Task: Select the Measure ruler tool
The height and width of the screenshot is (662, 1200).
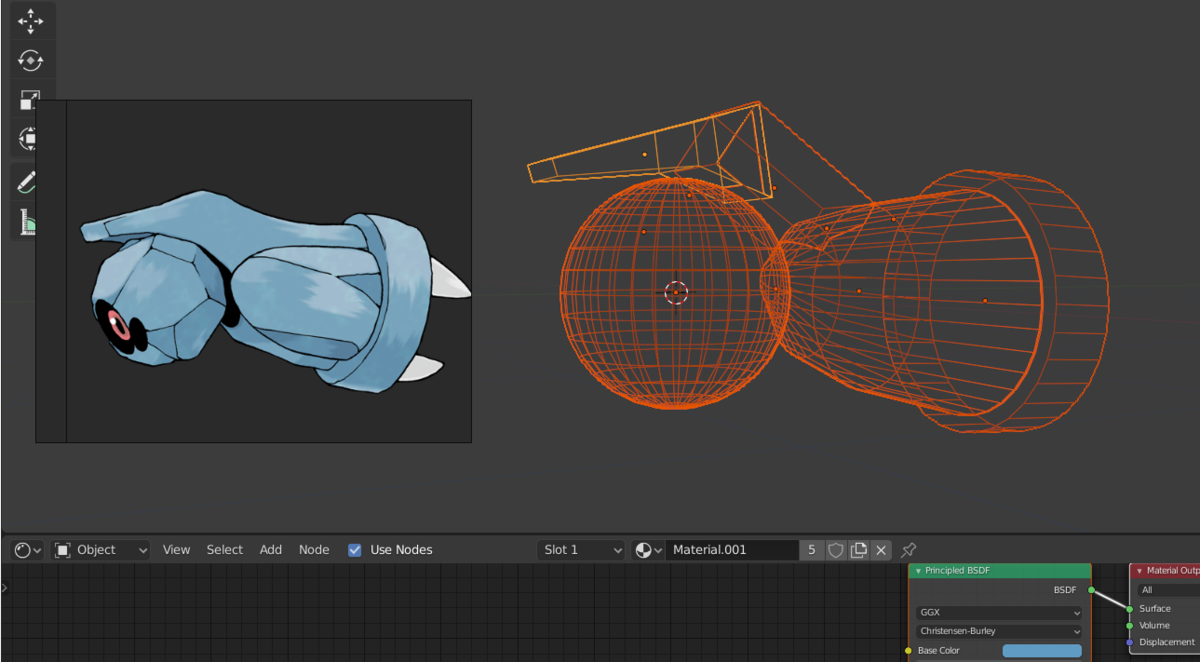Action: pyautogui.click(x=26, y=221)
